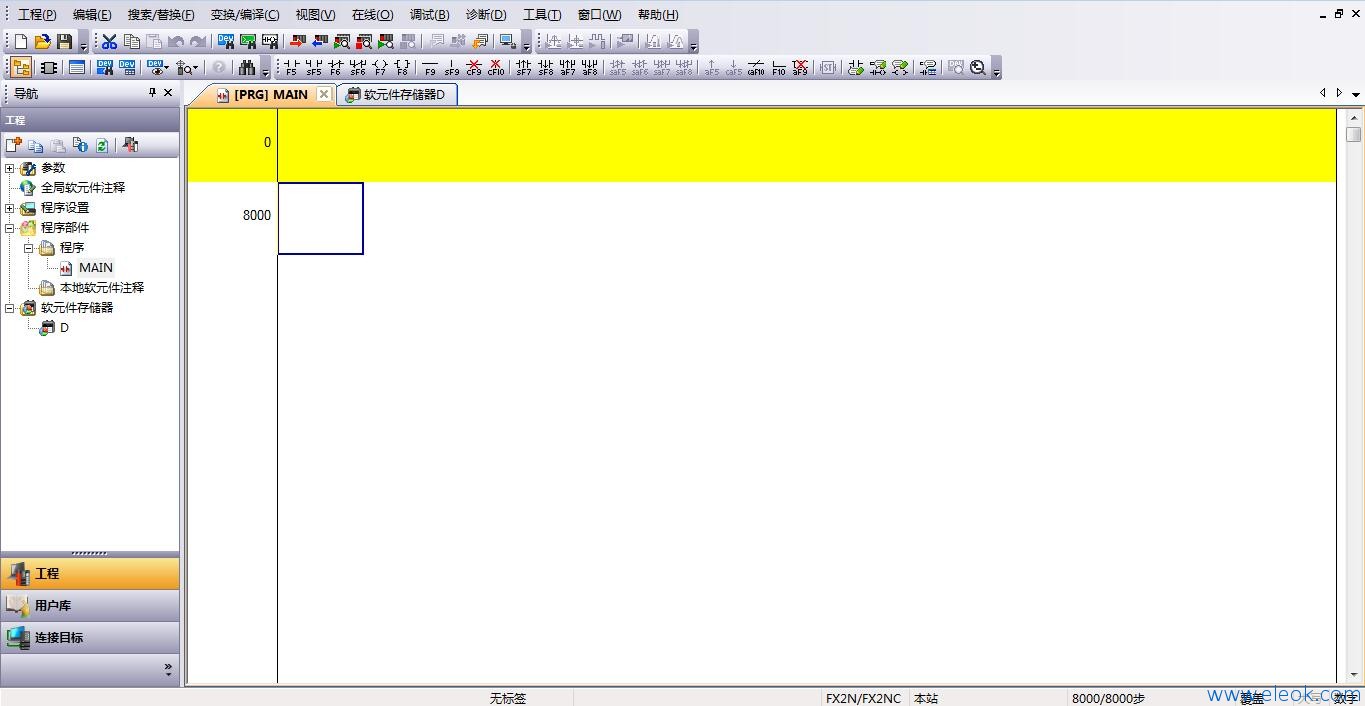Expand the 参数 tree node
The height and width of the screenshot is (706, 1365).
(x=10, y=168)
